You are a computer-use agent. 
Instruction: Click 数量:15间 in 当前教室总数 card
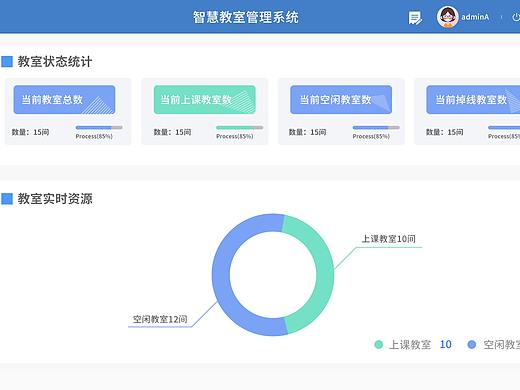pyautogui.click(x=30, y=132)
